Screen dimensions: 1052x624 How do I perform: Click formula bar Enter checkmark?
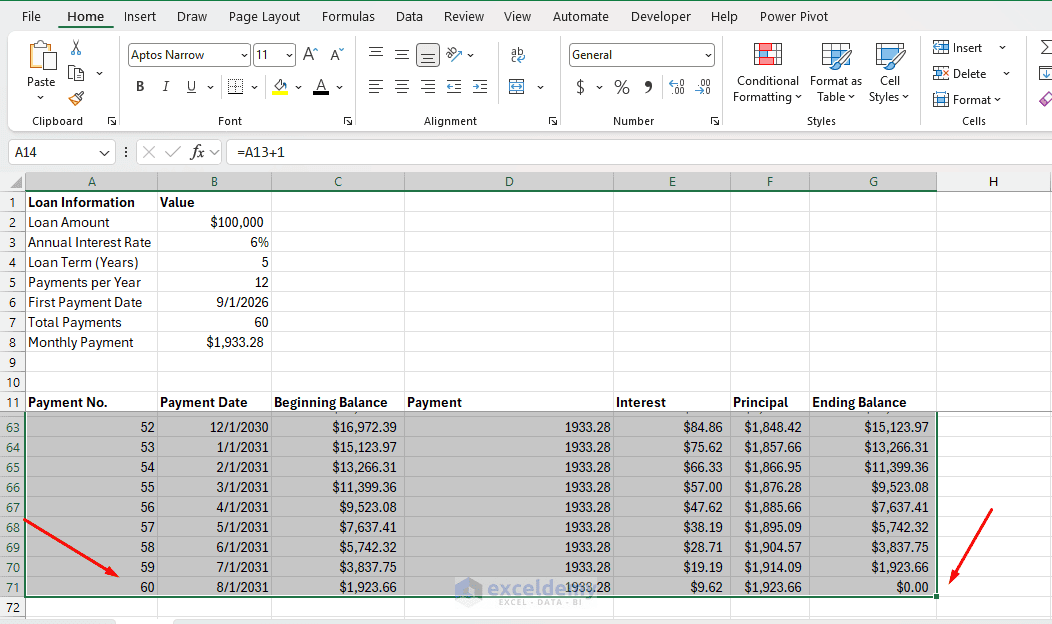(172, 152)
